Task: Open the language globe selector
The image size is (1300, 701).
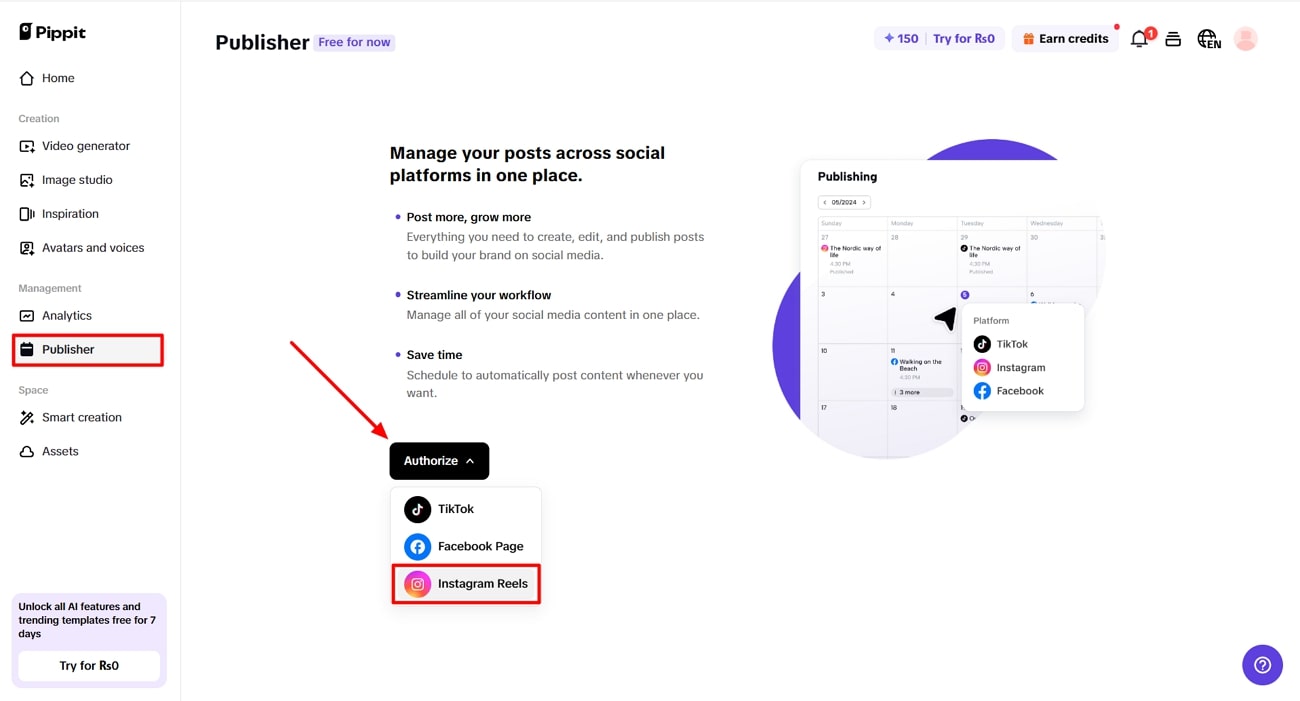Action: (1208, 39)
